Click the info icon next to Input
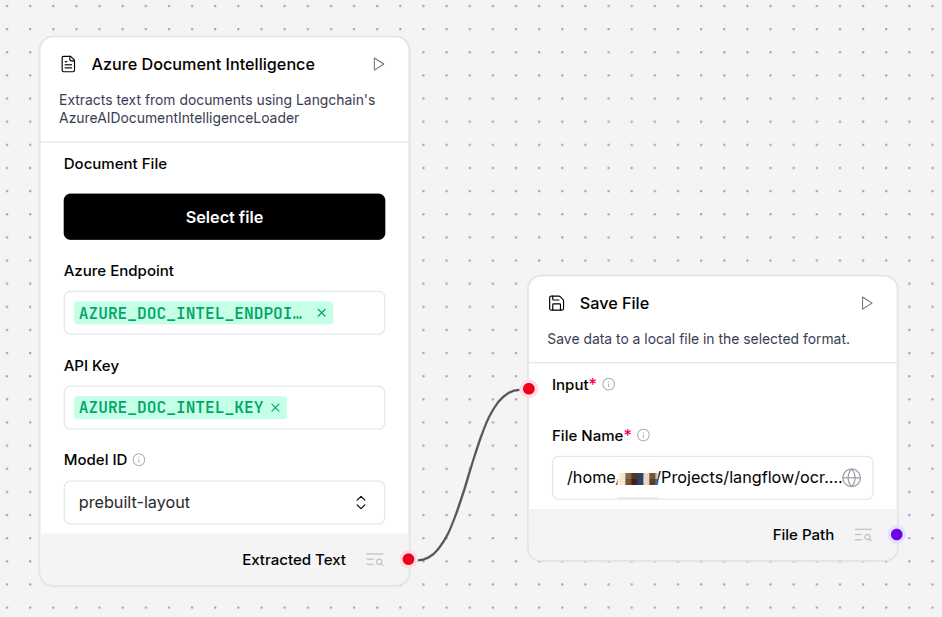The height and width of the screenshot is (617, 942). pos(609,385)
